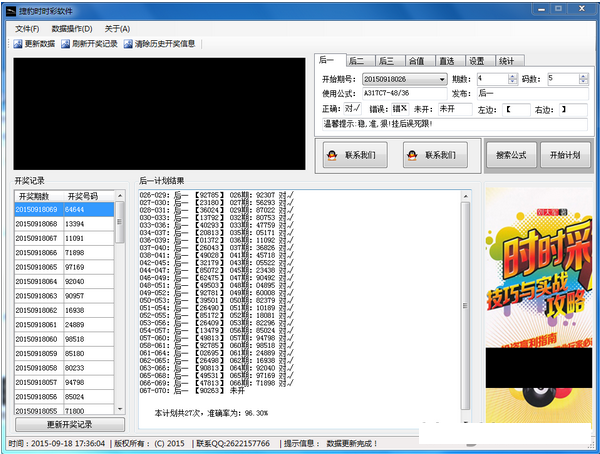Screen dimensions: 600x454
Task: Increase the 期数 spinner value
Action: click(x=513, y=76)
